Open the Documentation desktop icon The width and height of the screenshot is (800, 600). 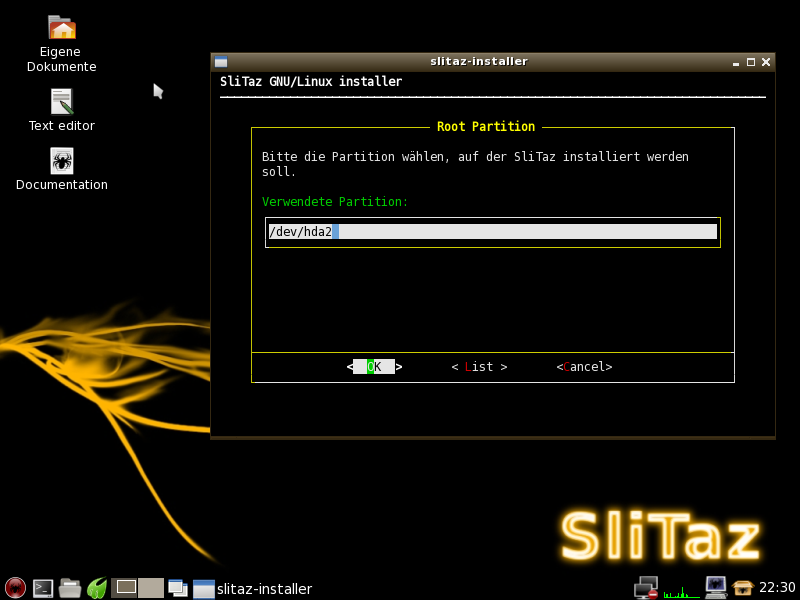62,169
